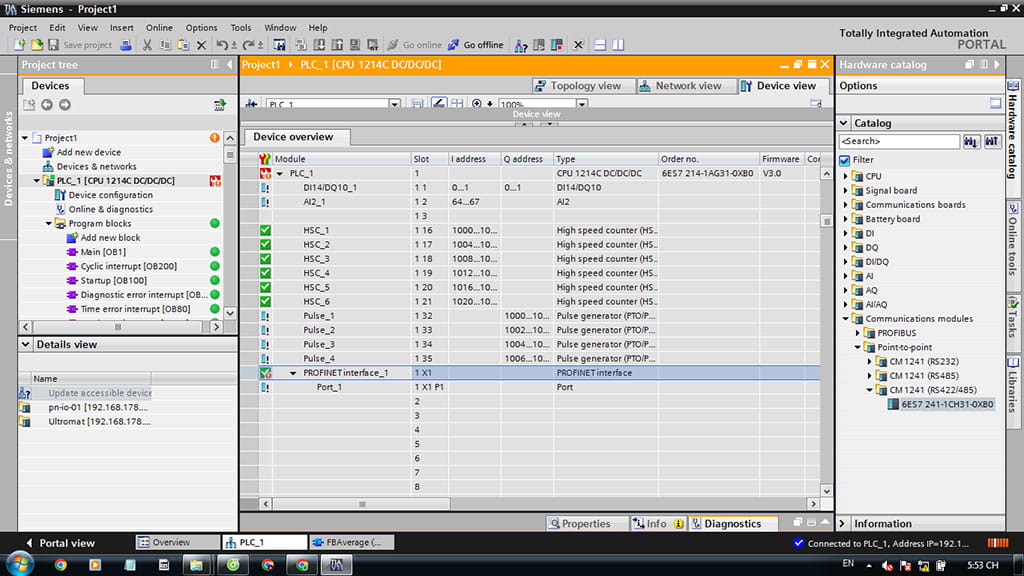
Task: Open Chrome from the Windows taskbar
Action: coord(60,565)
